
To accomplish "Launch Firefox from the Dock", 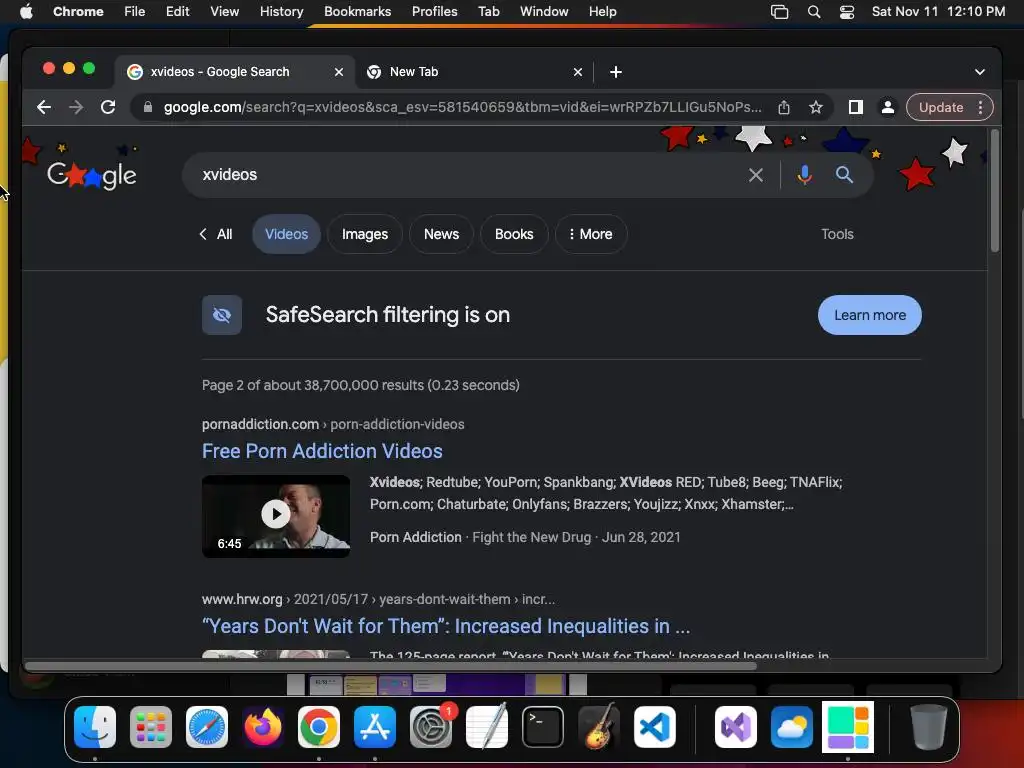I will (263, 727).
